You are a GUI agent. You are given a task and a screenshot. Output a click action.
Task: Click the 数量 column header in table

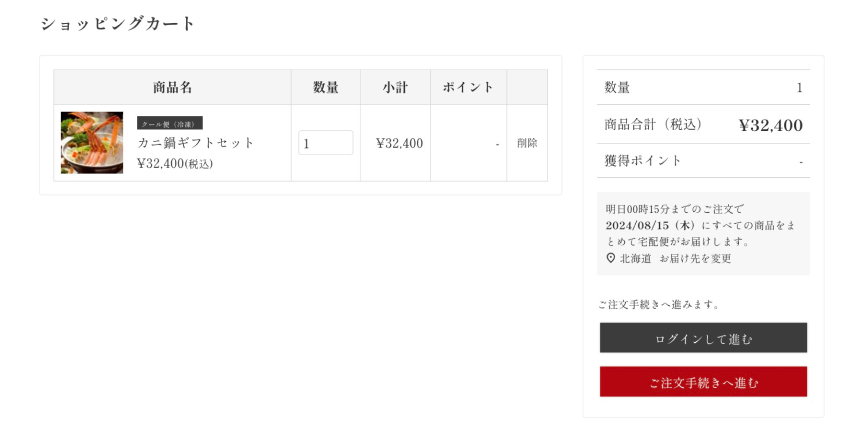[326, 87]
